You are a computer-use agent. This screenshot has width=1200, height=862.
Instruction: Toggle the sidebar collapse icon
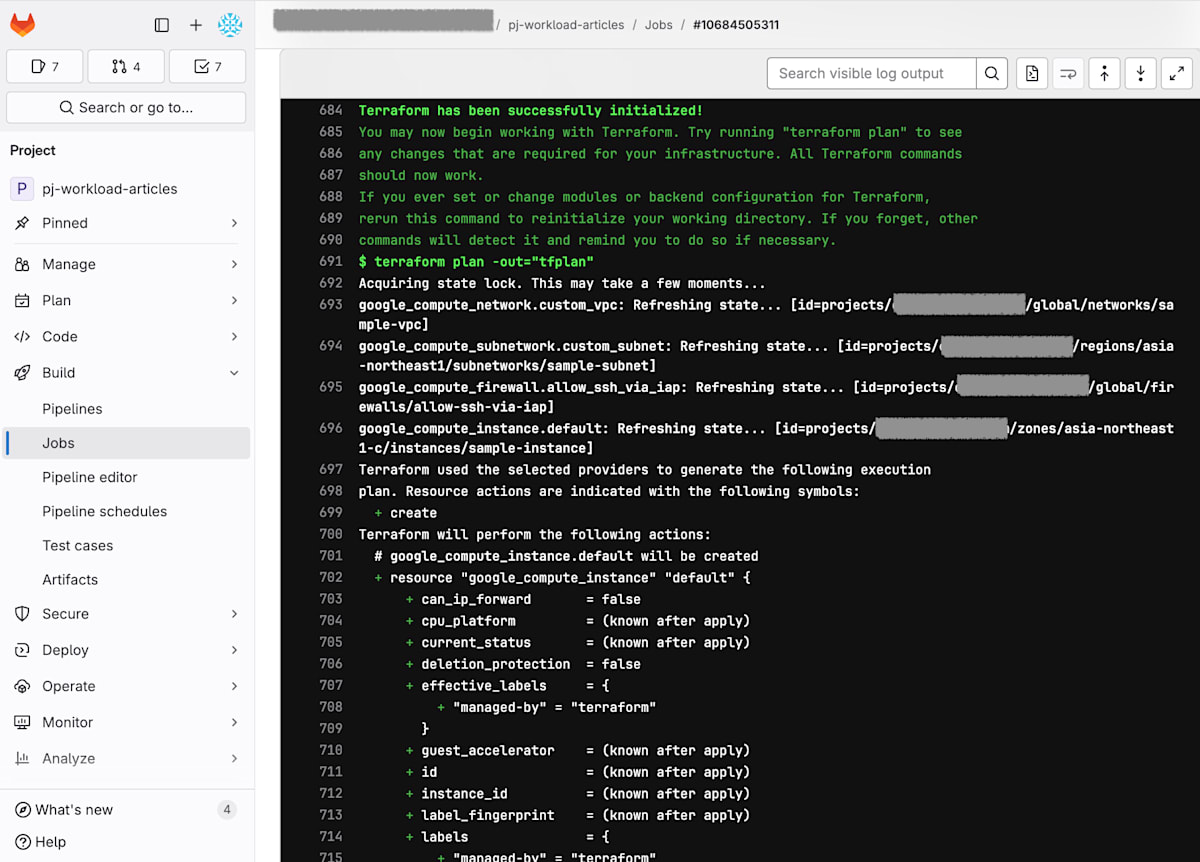(162, 25)
